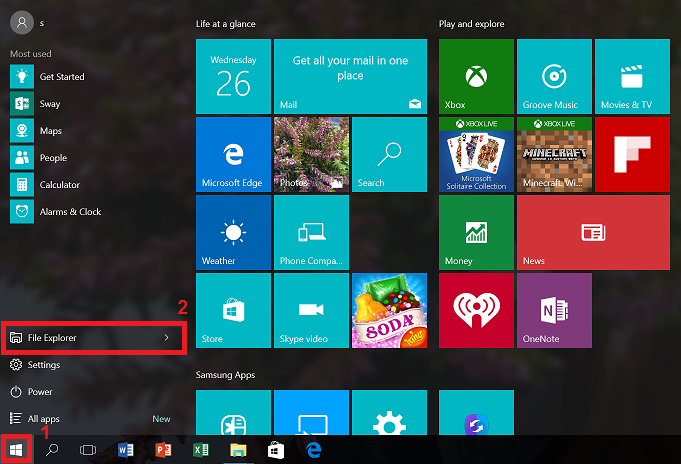Click the 'Life at a glance' group header
The height and width of the screenshot is (464, 681).
(x=225, y=24)
